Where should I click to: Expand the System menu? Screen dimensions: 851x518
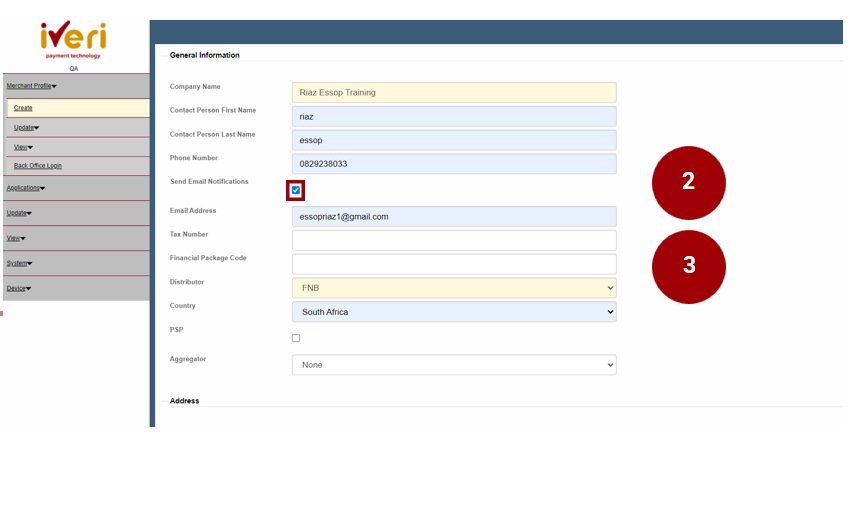(x=18, y=263)
